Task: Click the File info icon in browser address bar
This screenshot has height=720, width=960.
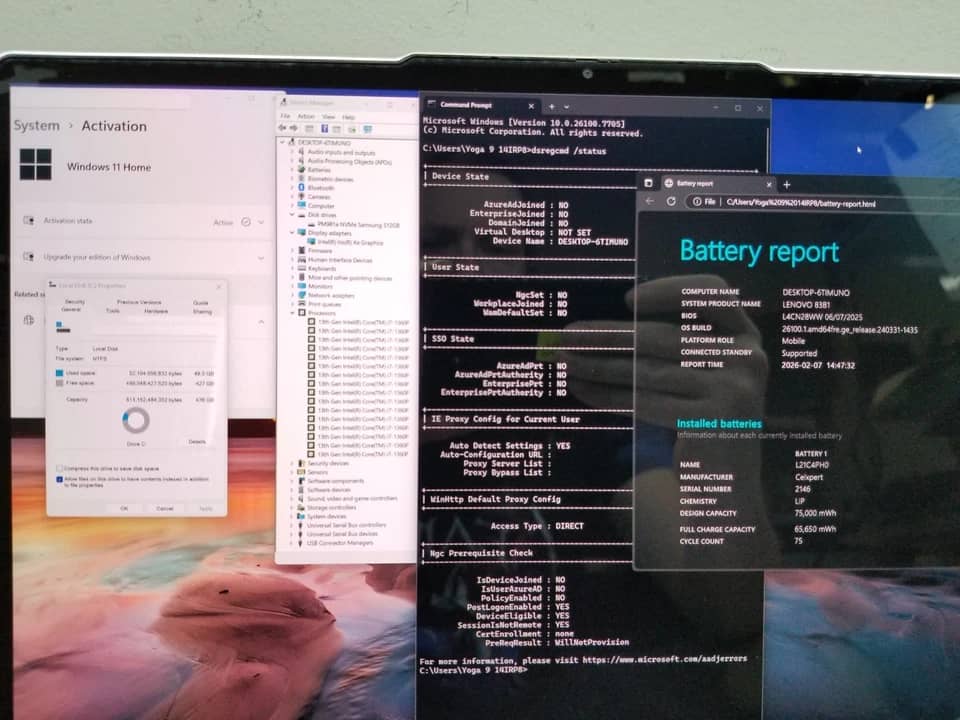Action: pyautogui.click(x=697, y=202)
